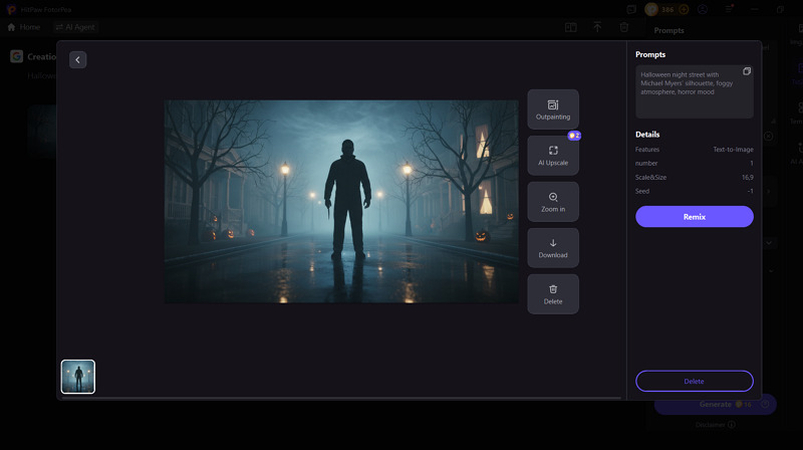Delete image via trash button beside preview
803x450 pixels.
pyautogui.click(x=553, y=294)
